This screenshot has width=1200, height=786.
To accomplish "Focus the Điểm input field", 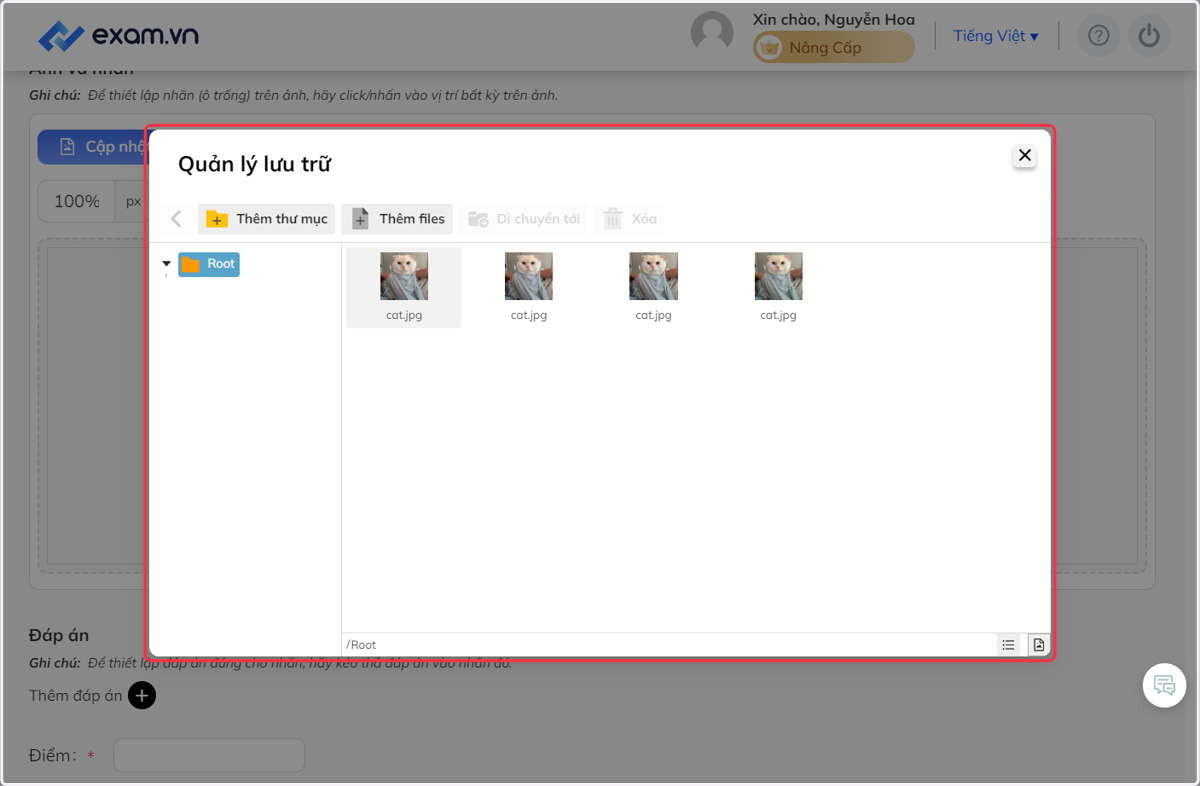I will click(209, 755).
